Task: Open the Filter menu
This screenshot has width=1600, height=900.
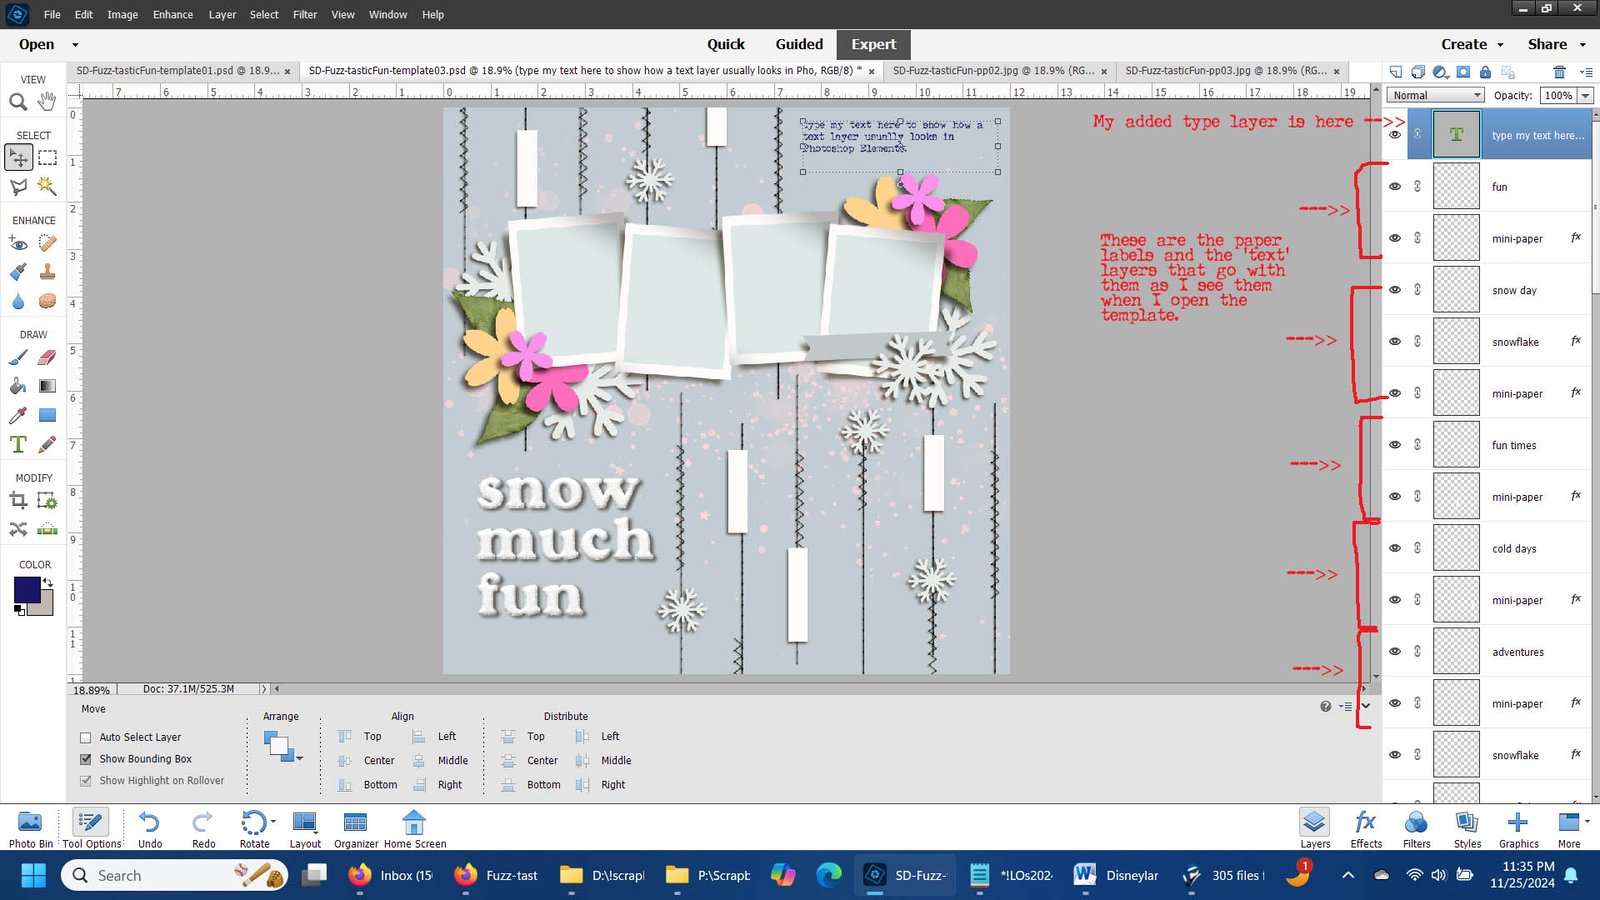Action: (304, 14)
